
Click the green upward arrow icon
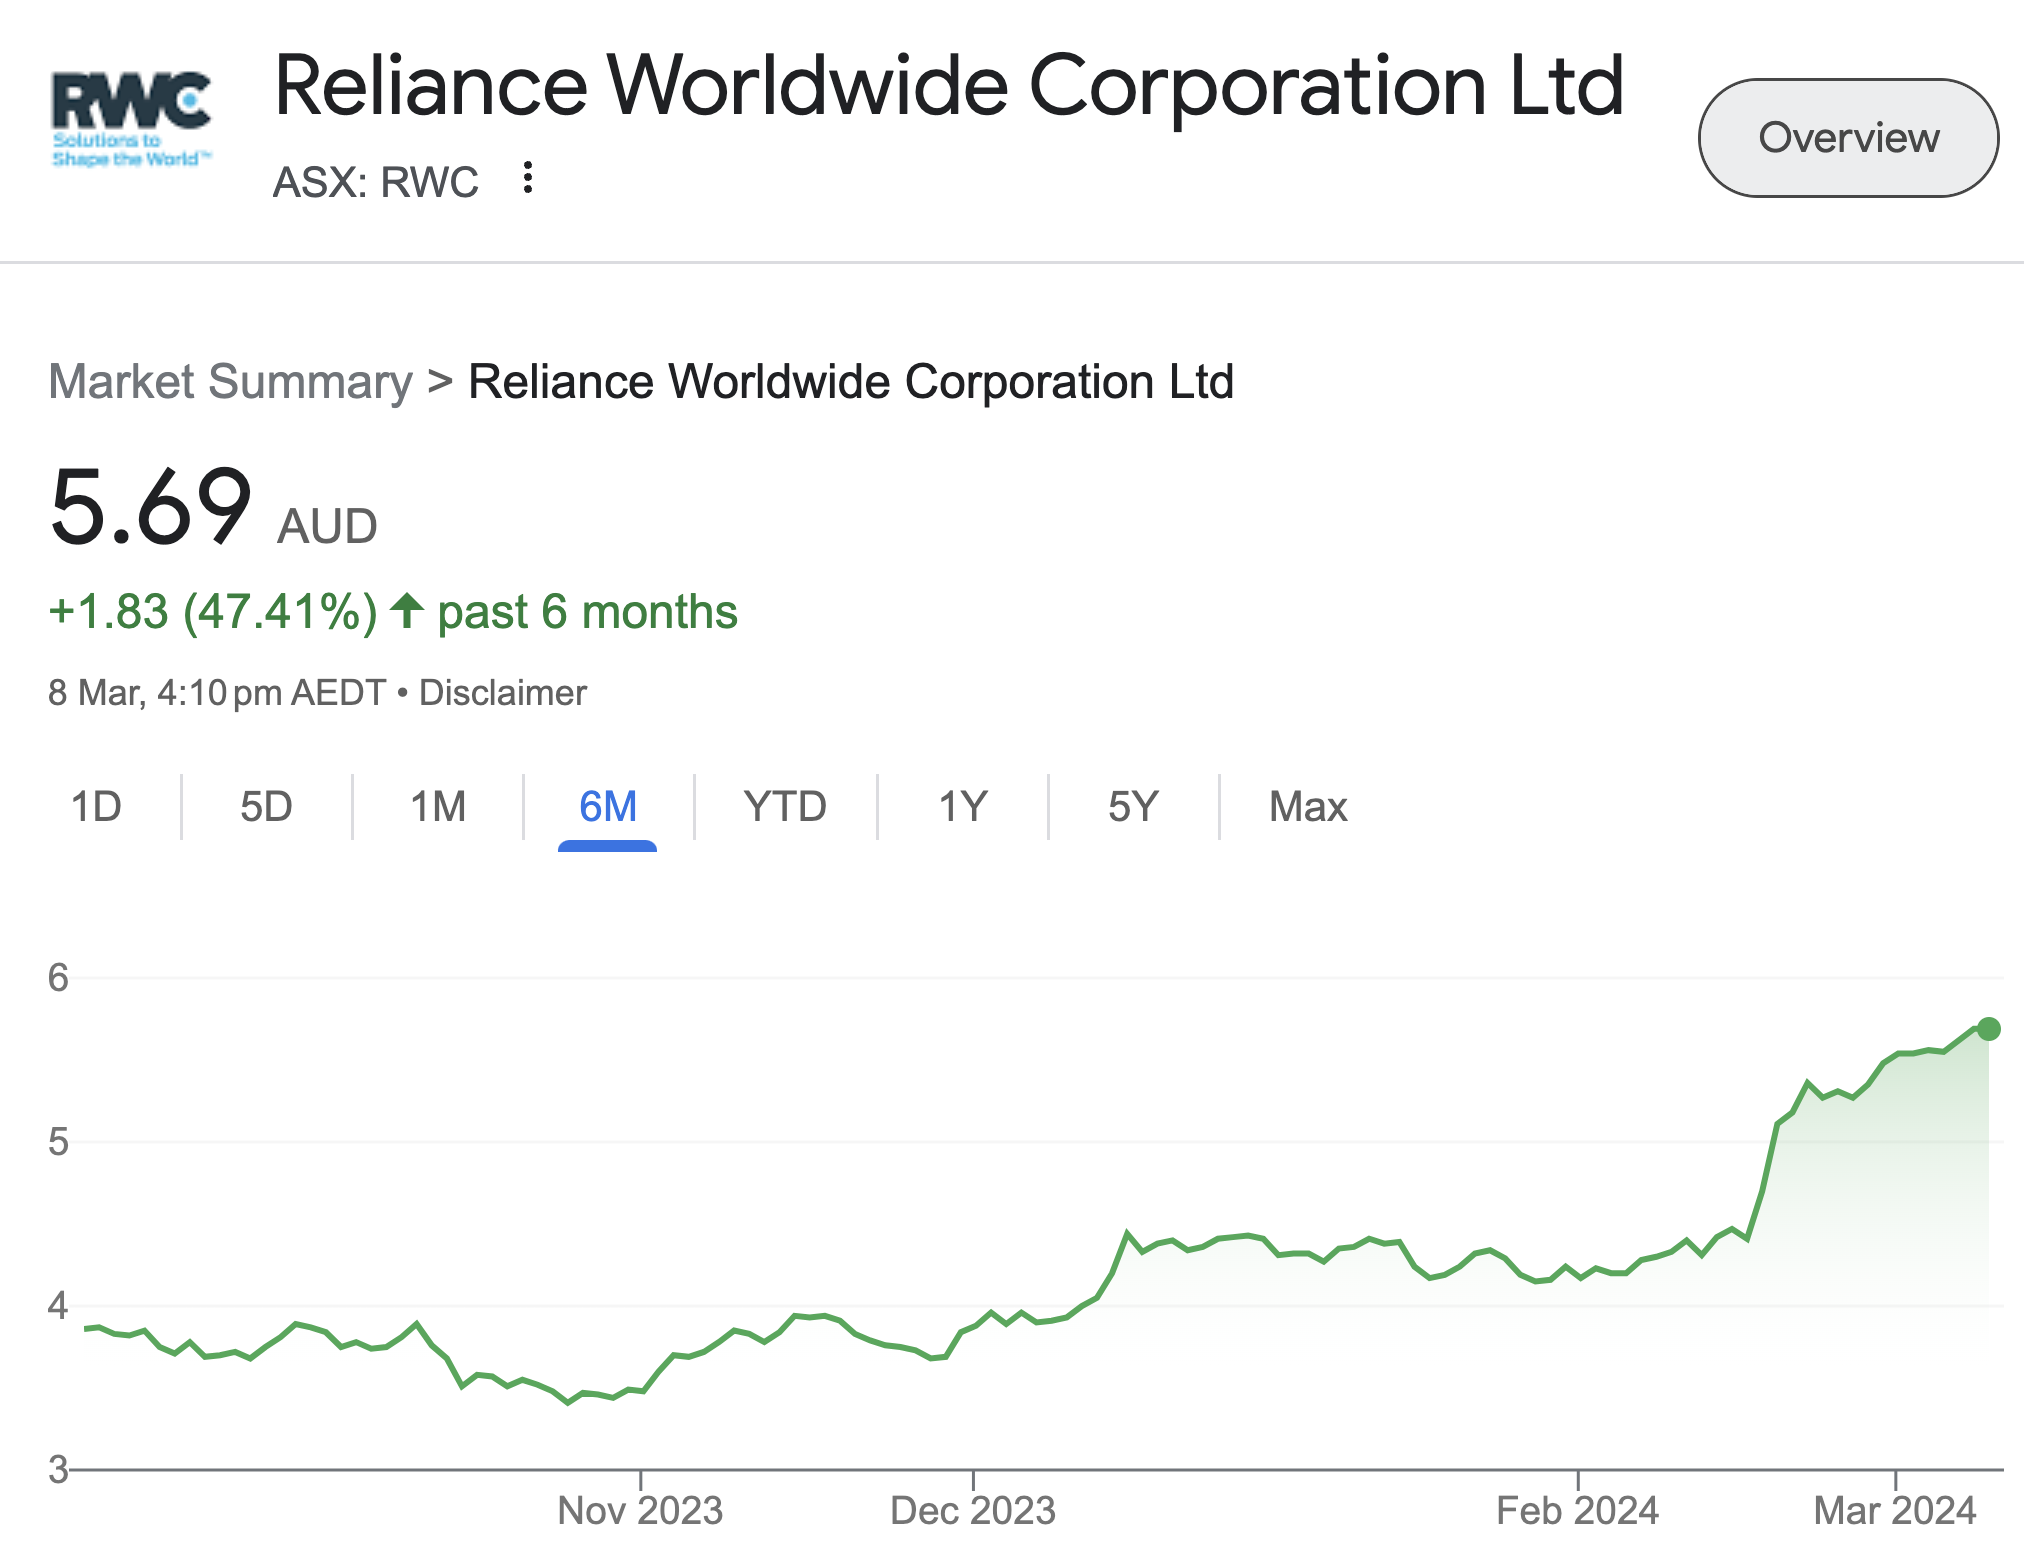[x=407, y=611]
